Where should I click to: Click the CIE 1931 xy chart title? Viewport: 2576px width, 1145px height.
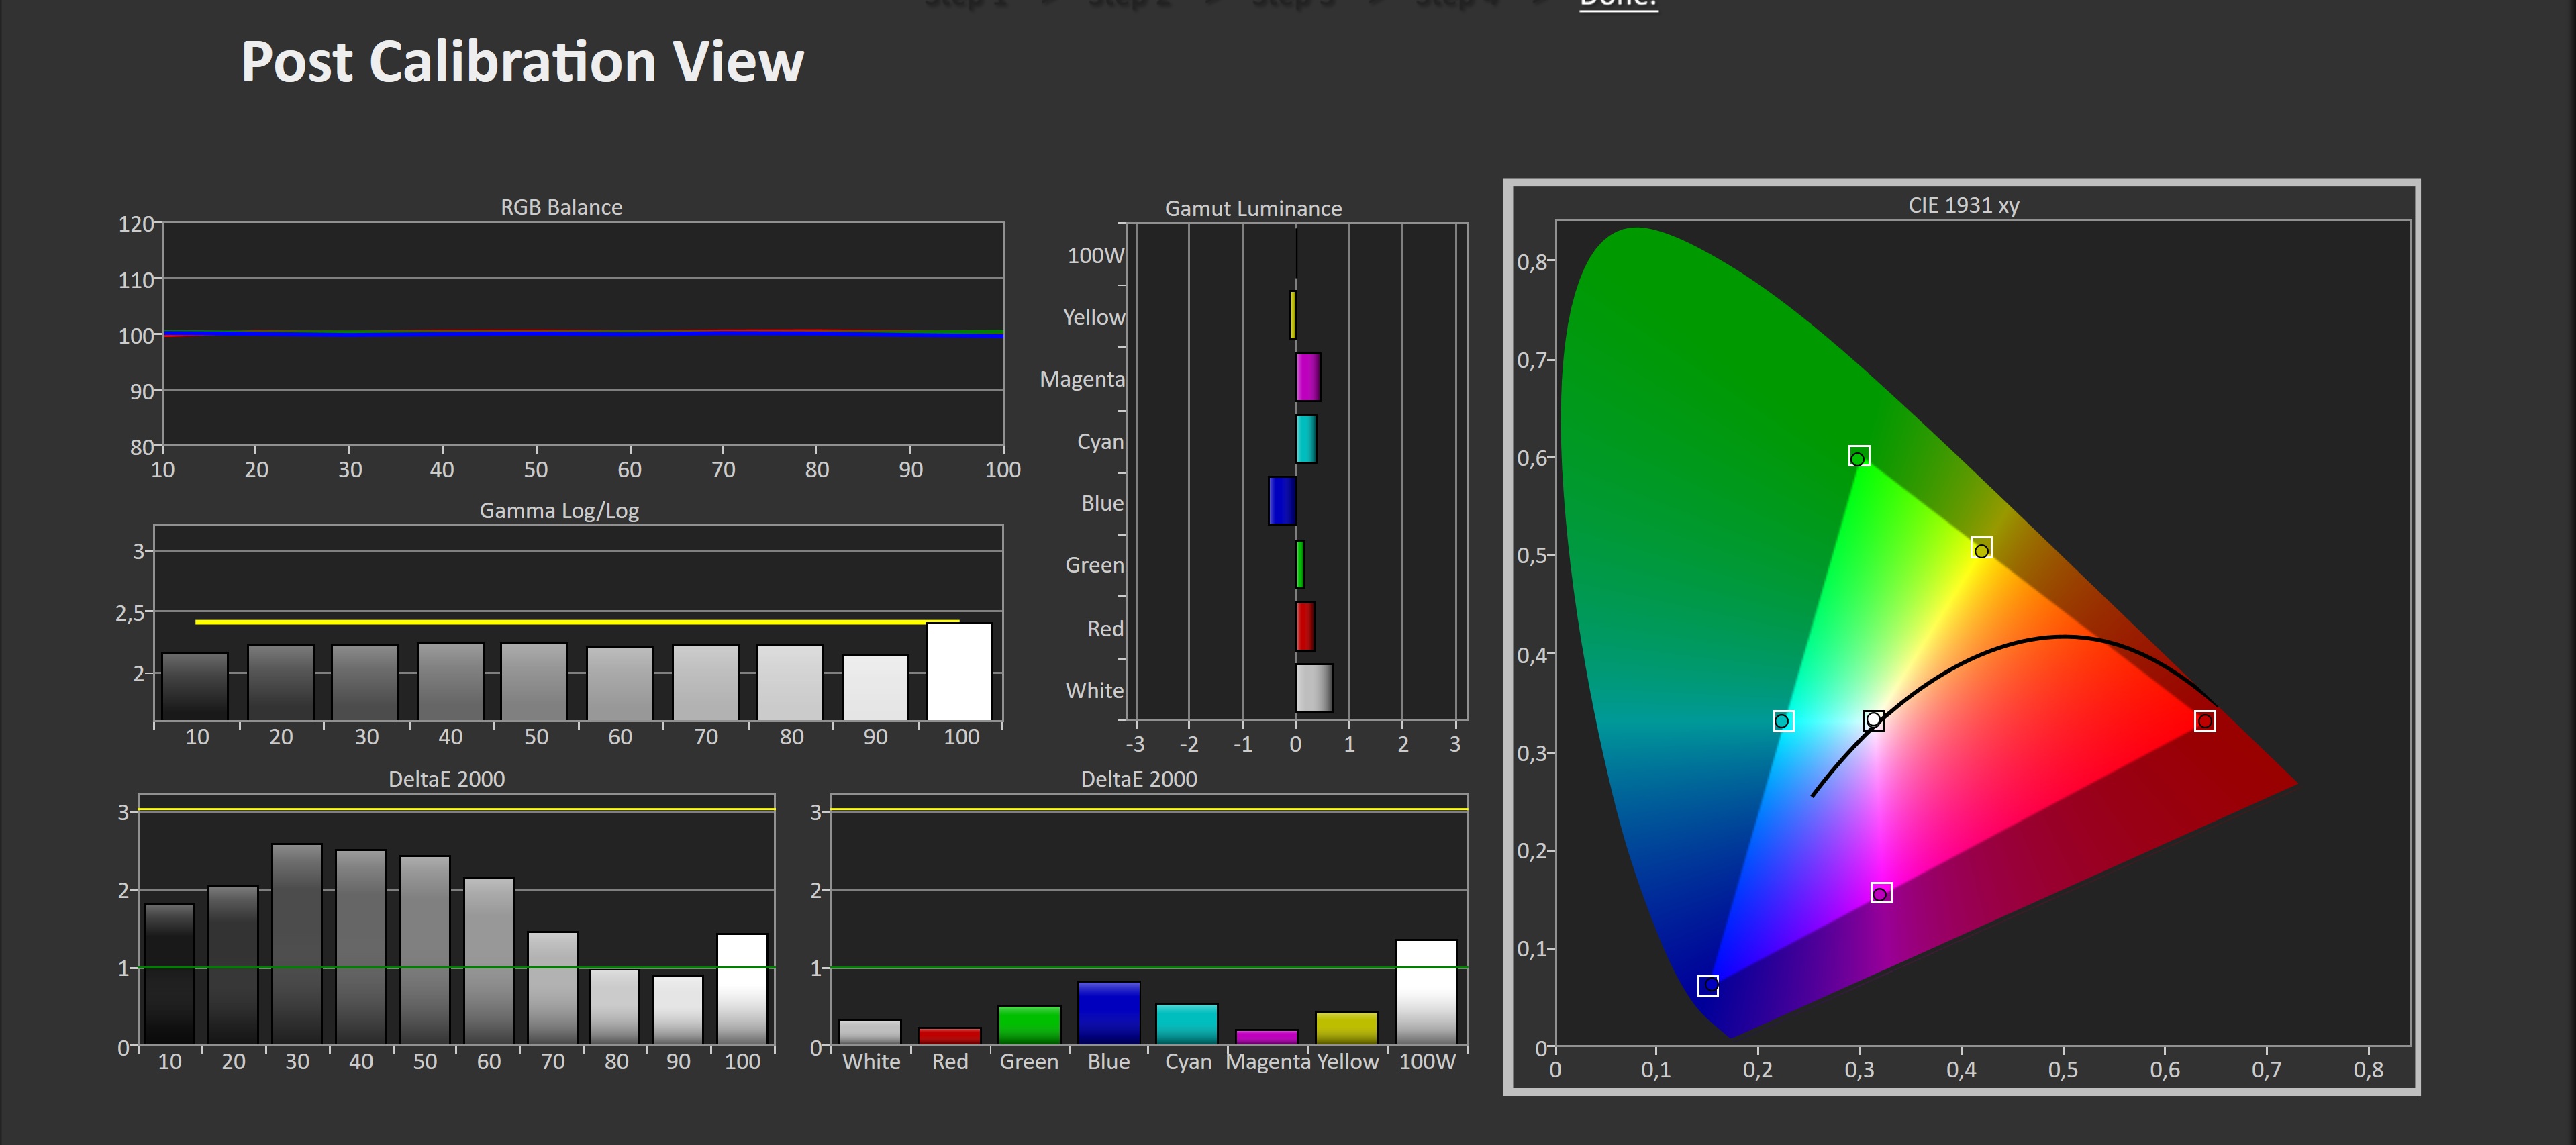point(1963,205)
